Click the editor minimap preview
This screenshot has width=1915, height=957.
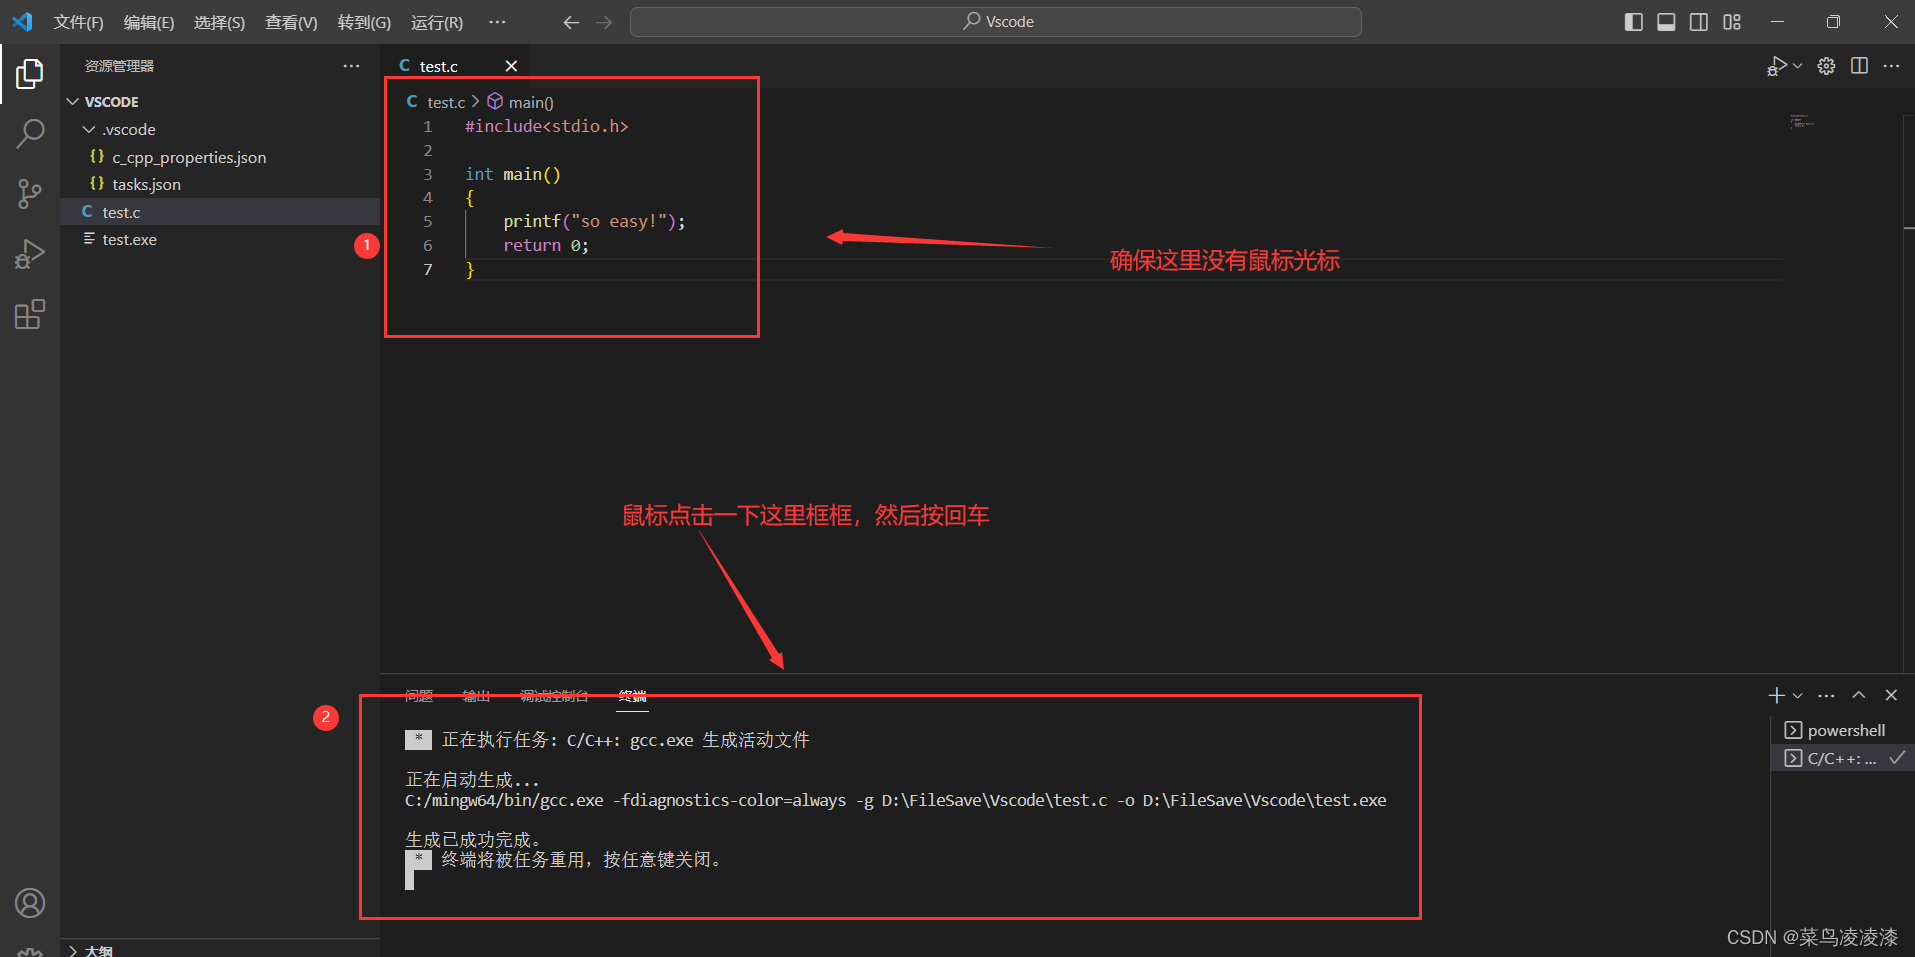coord(1802,121)
